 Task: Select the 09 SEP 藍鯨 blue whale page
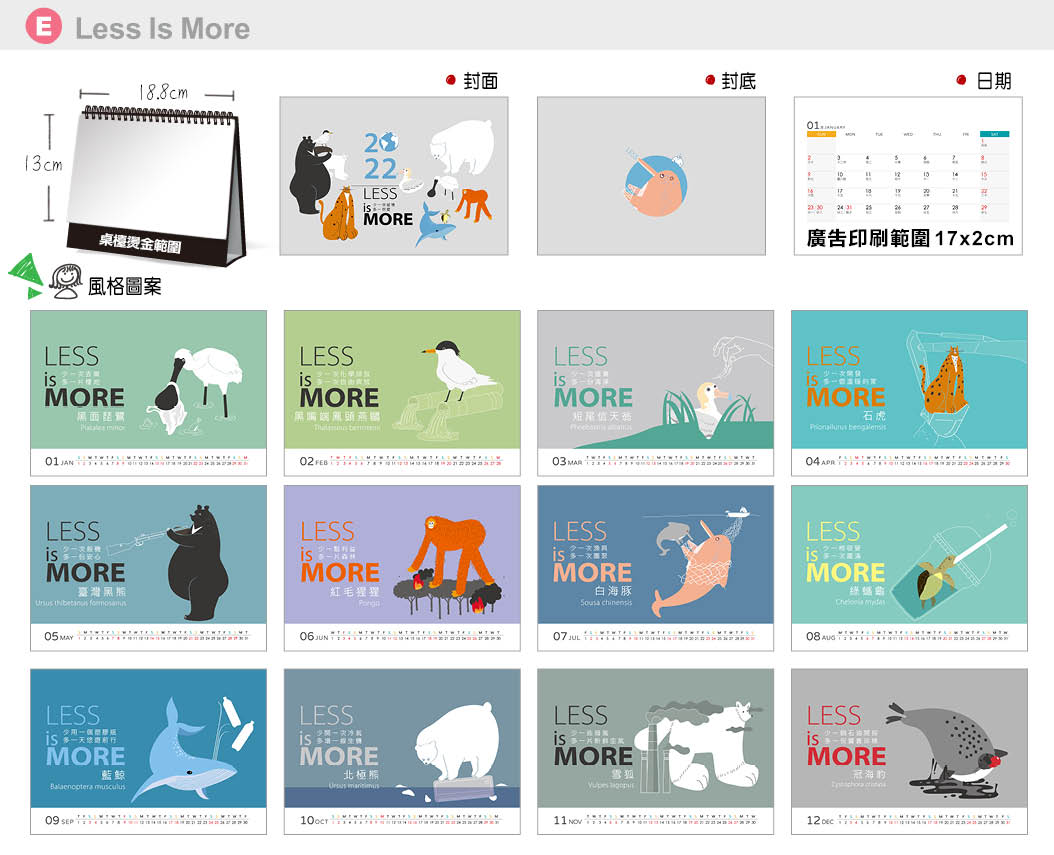pyautogui.click(x=149, y=750)
